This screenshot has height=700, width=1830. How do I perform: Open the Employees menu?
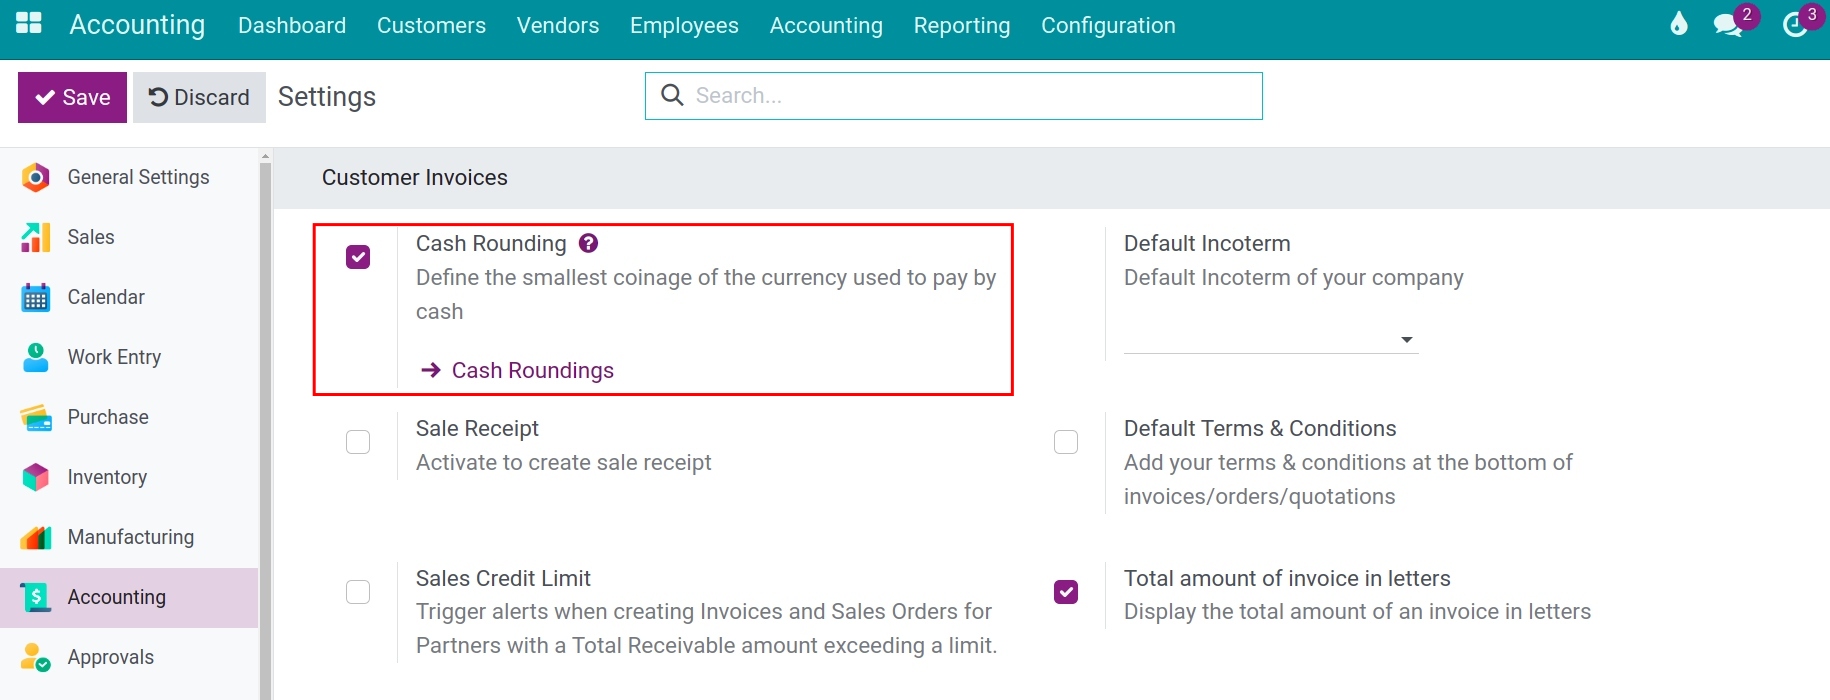(x=684, y=25)
